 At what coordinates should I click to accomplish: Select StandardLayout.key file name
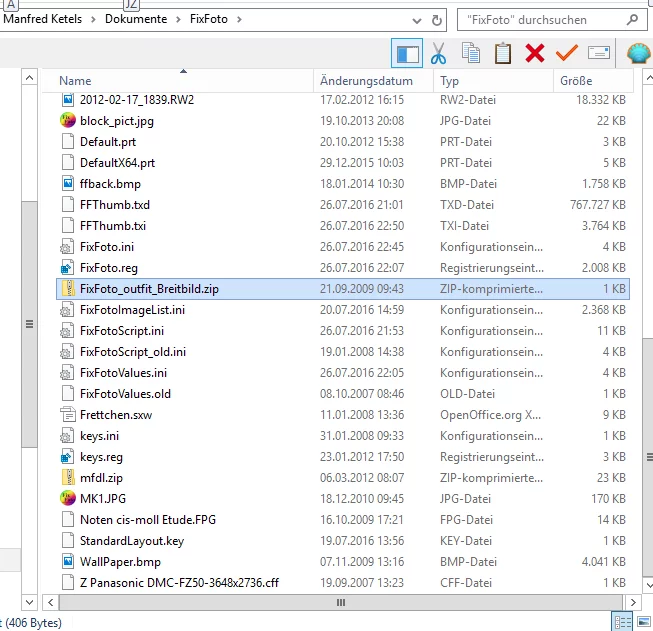point(132,541)
